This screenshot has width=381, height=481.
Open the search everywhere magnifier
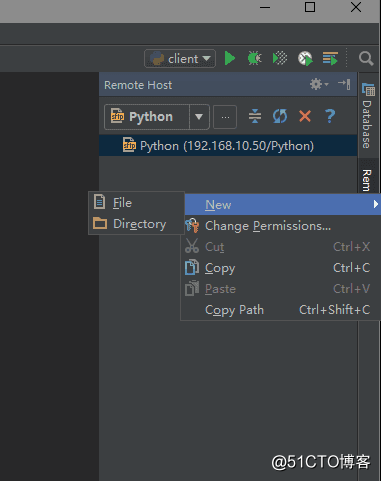366,59
